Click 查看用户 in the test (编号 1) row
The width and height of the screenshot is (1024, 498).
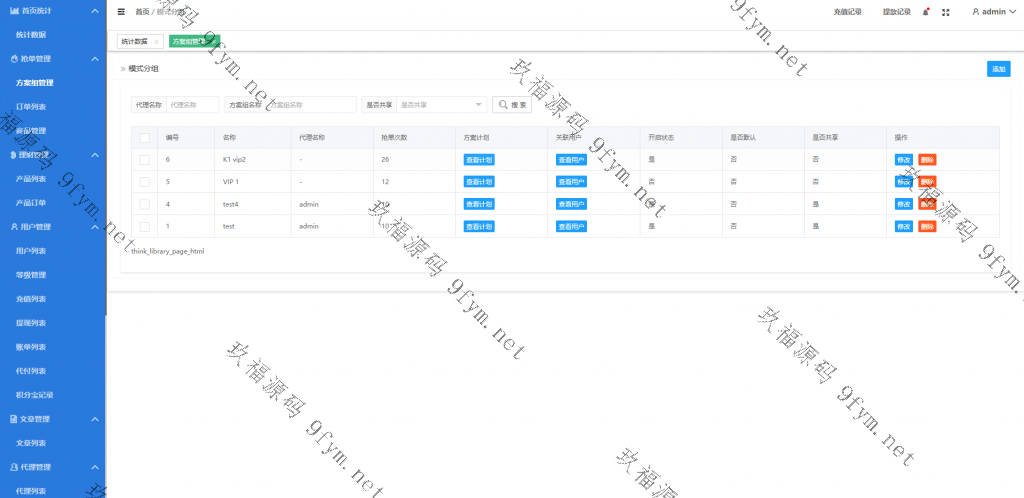(571, 226)
